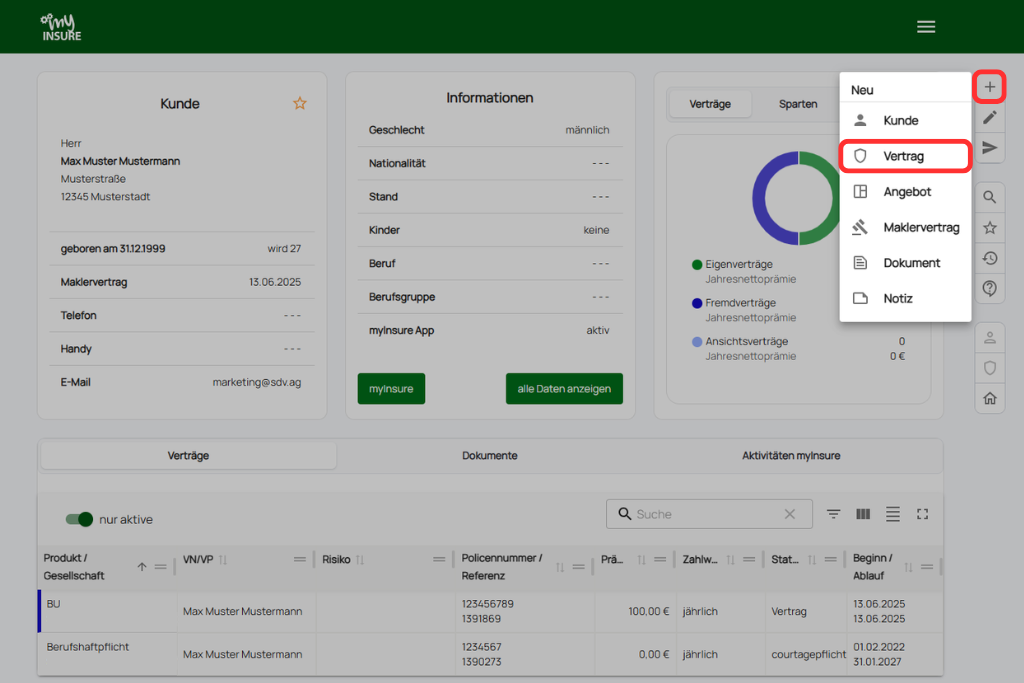Open the hamburger menu in header

(x=926, y=27)
